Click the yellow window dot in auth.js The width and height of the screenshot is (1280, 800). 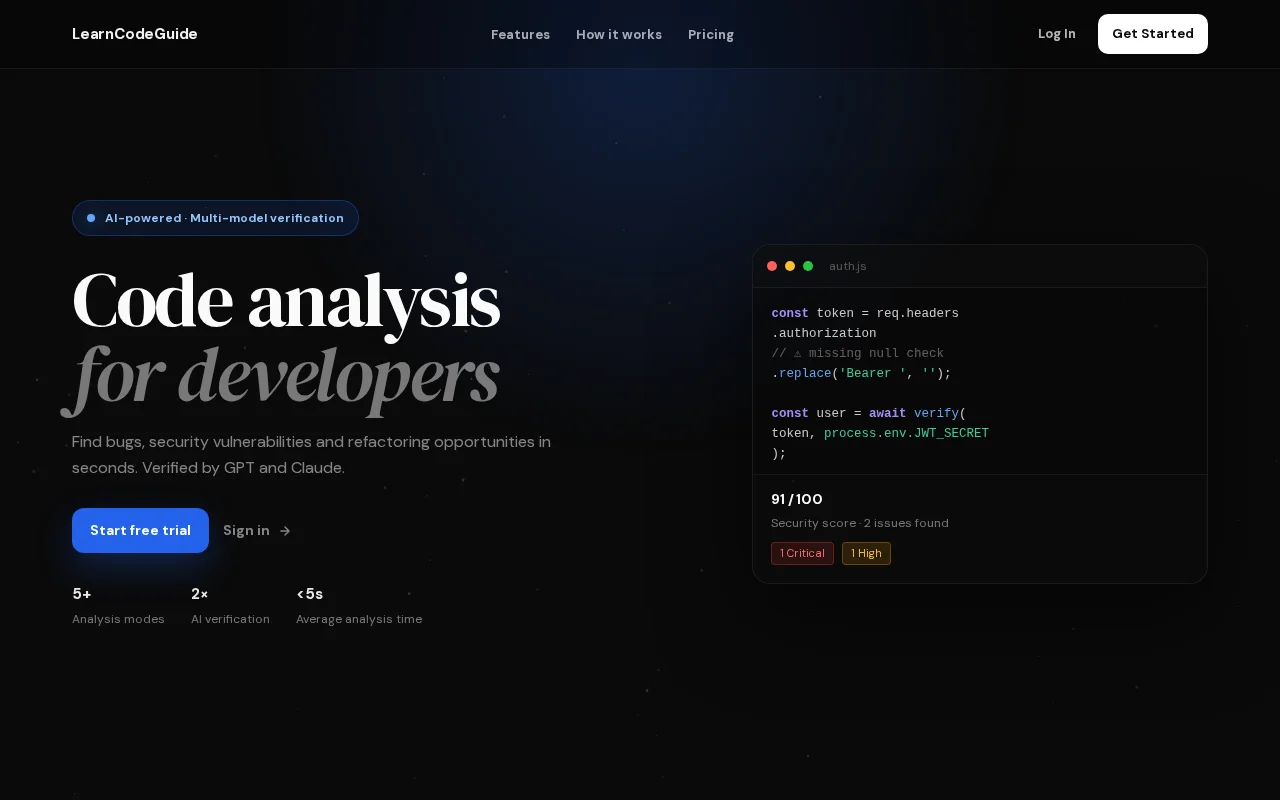click(790, 266)
